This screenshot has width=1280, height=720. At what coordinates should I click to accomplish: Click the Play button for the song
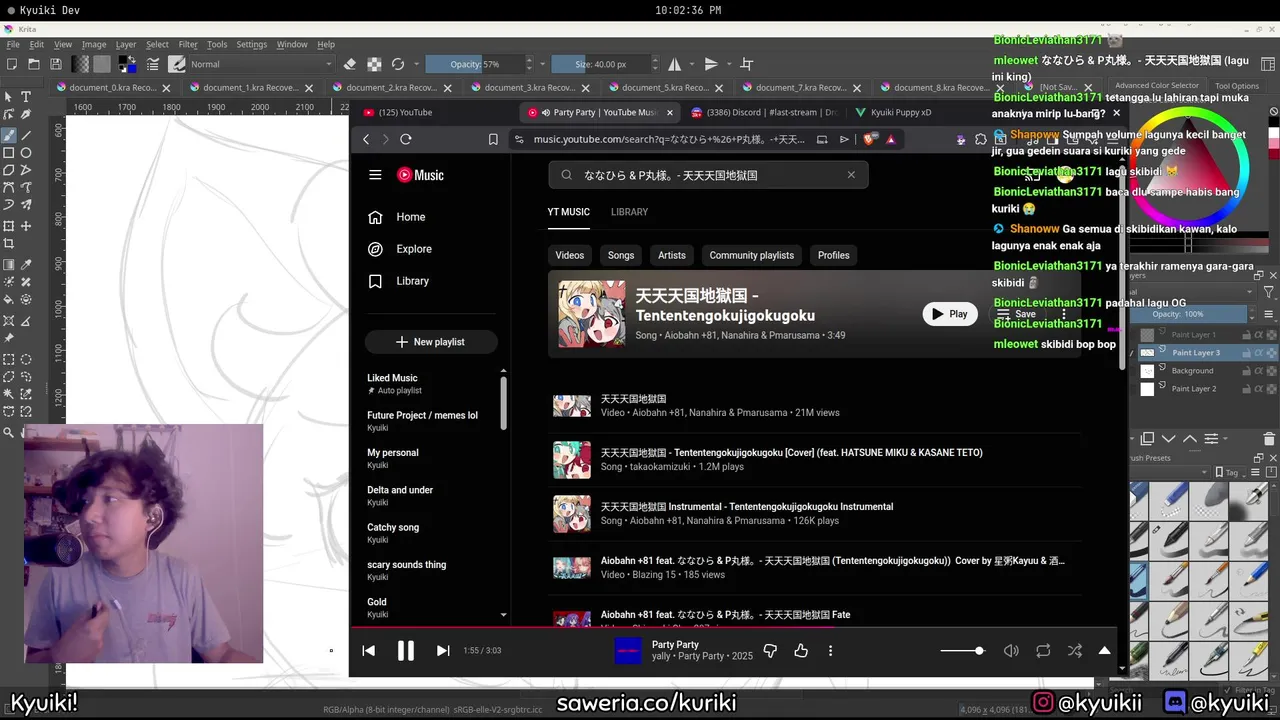pos(950,314)
